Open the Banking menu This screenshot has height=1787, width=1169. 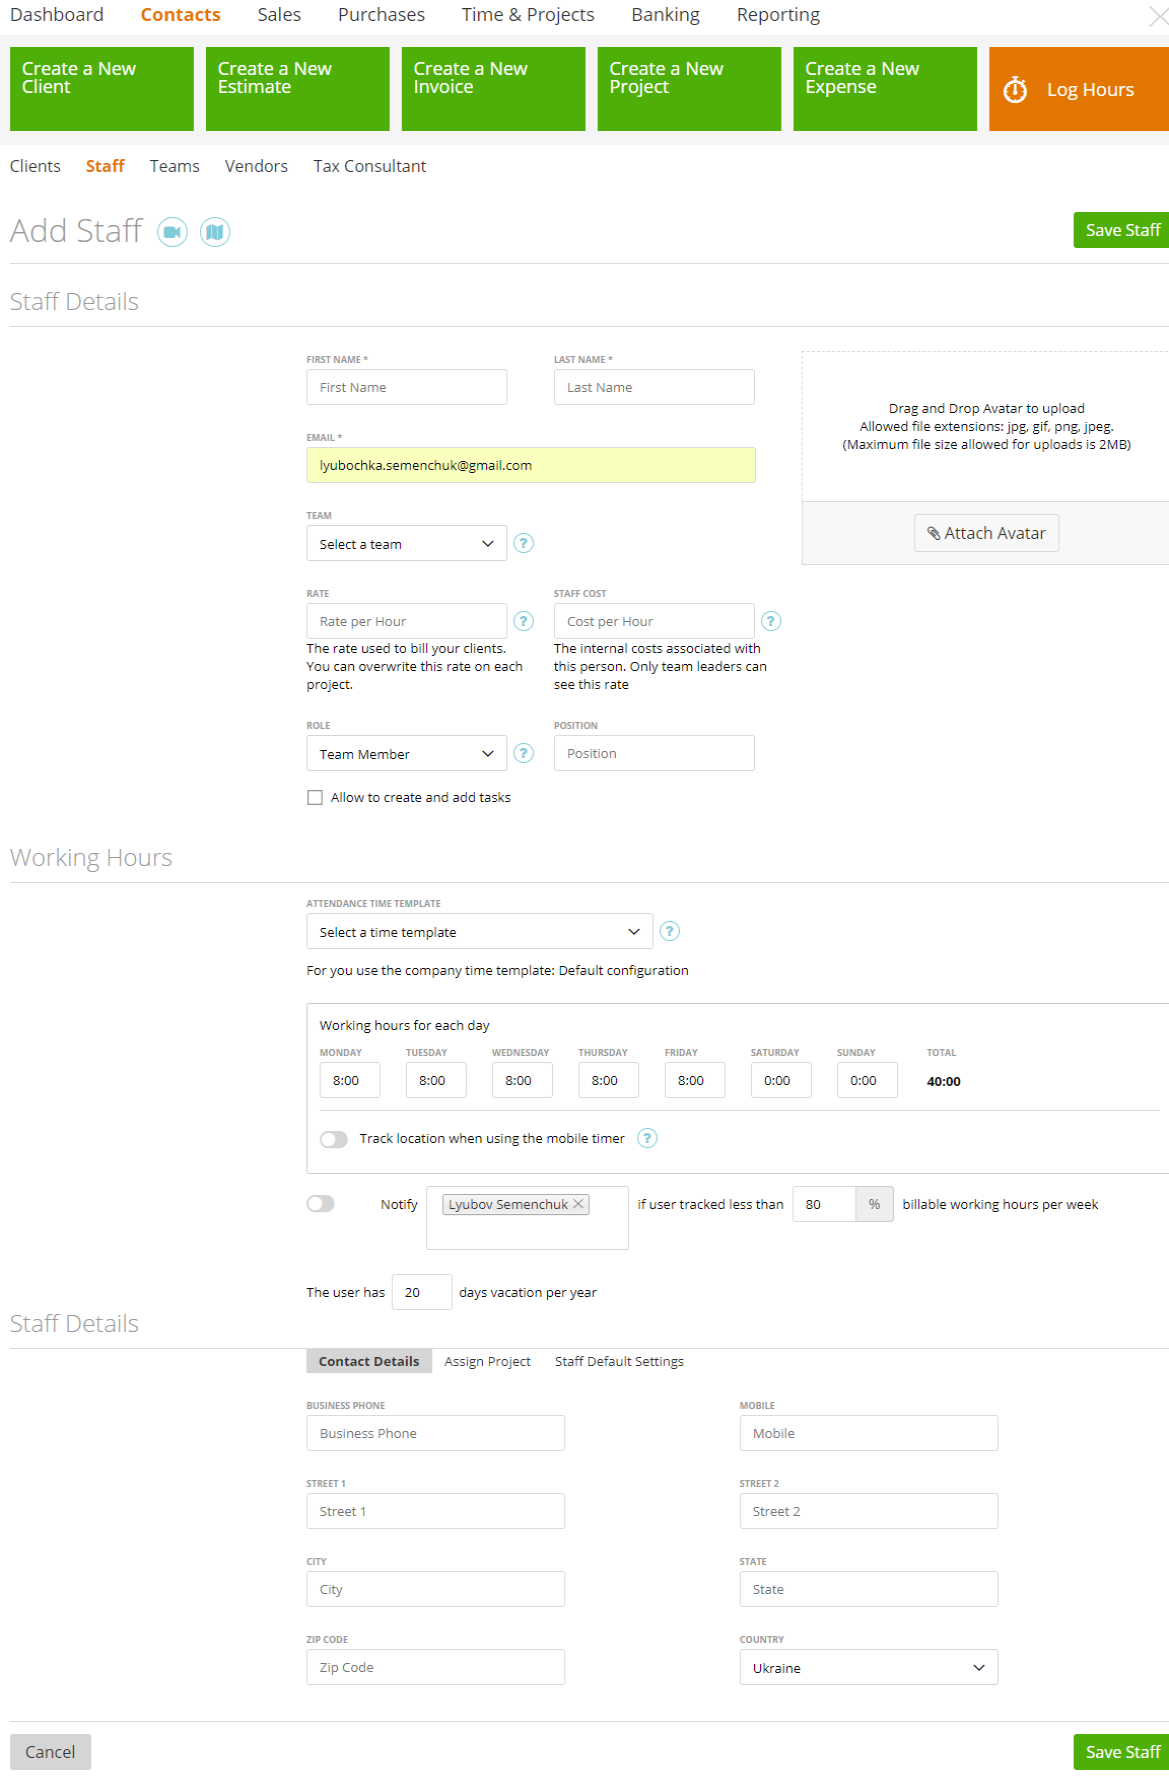[x=665, y=15]
